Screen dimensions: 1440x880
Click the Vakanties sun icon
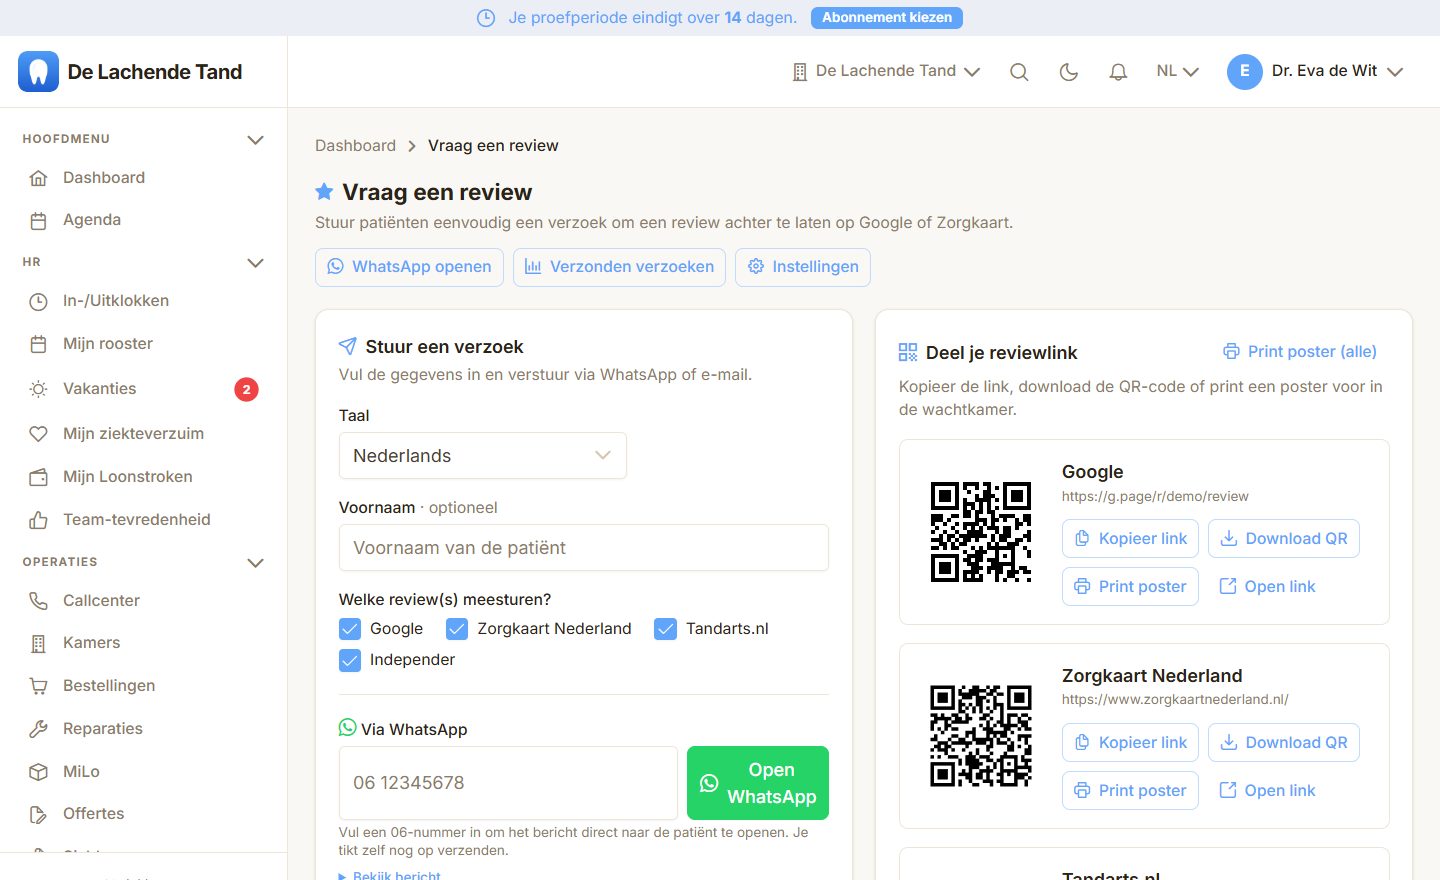pos(38,389)
